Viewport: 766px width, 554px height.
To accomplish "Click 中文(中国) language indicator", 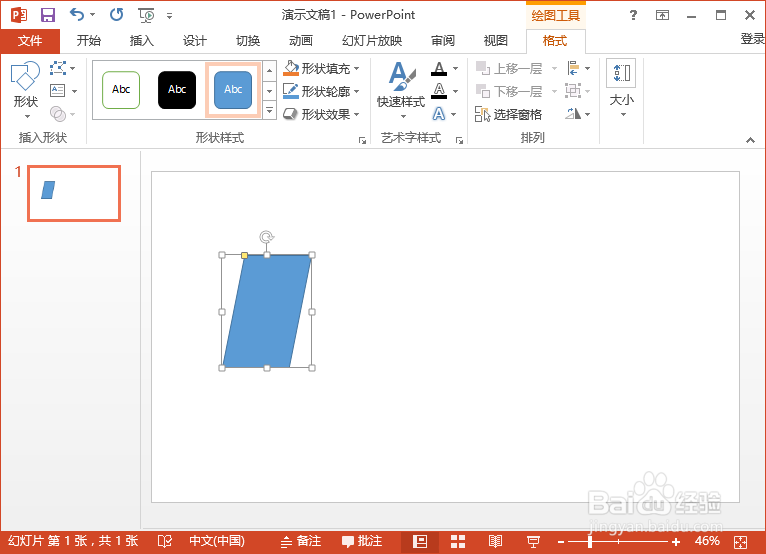I will click(217, 541).
